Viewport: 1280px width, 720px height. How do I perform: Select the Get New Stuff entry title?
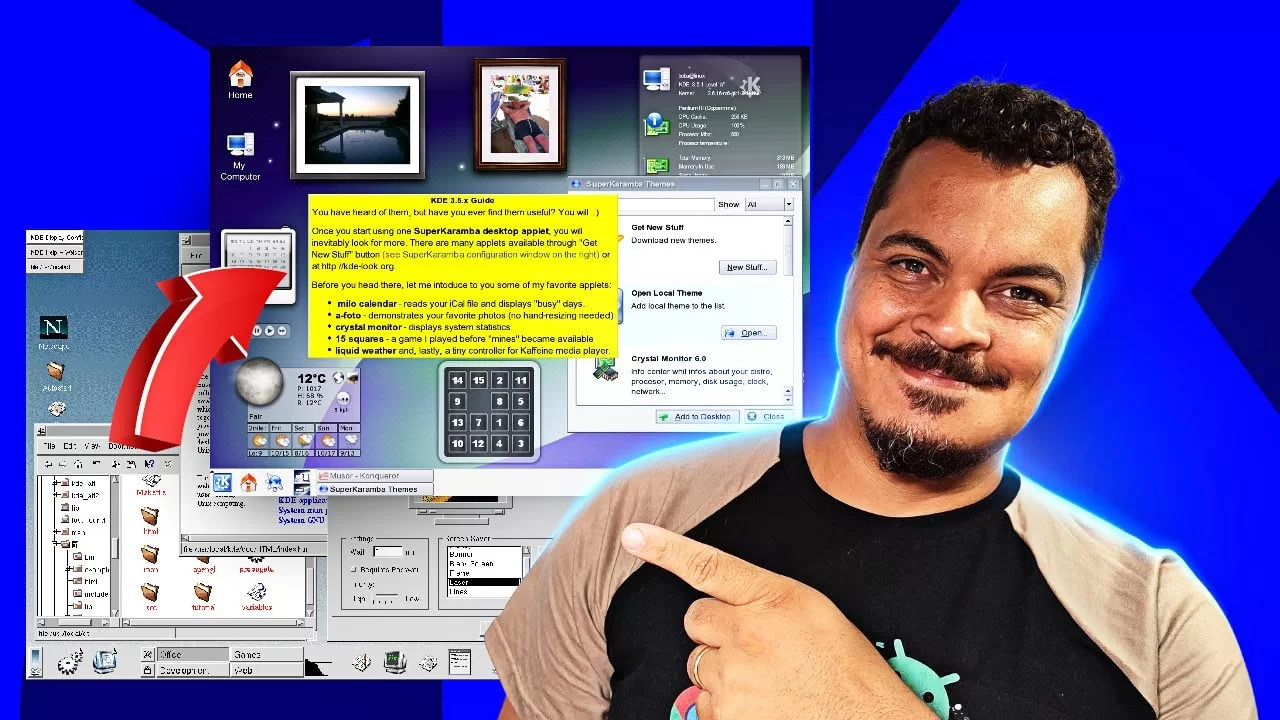pyautogui.click(x=659, y=228)
